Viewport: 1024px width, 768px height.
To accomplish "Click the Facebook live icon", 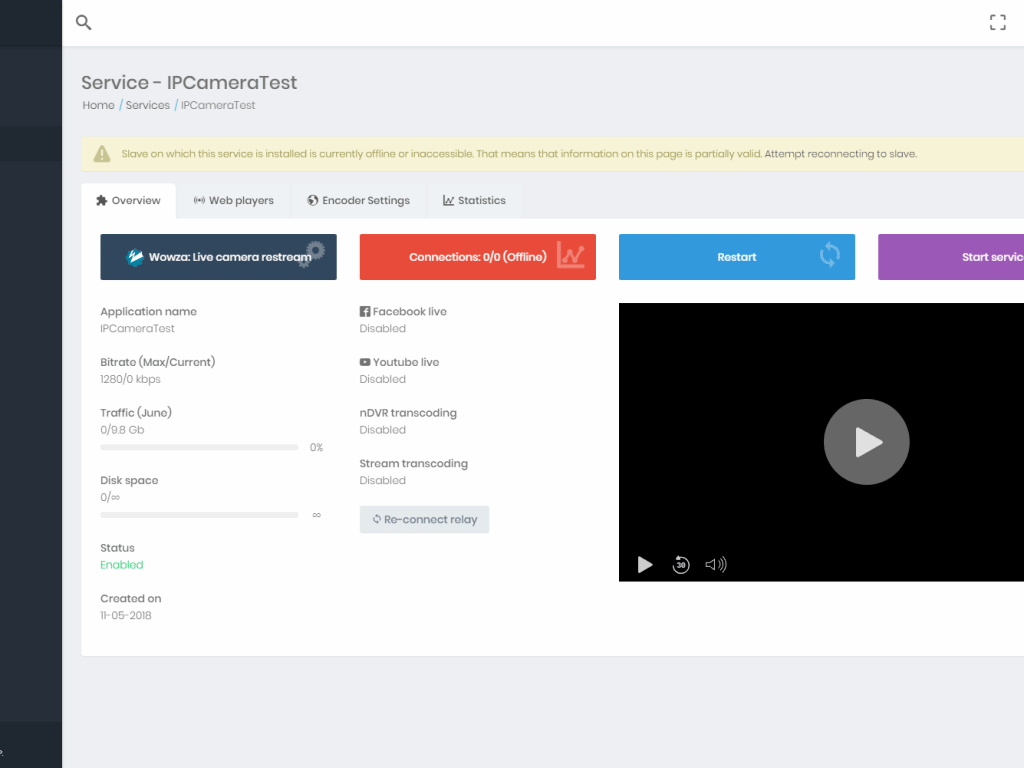I will pos(364,310).
